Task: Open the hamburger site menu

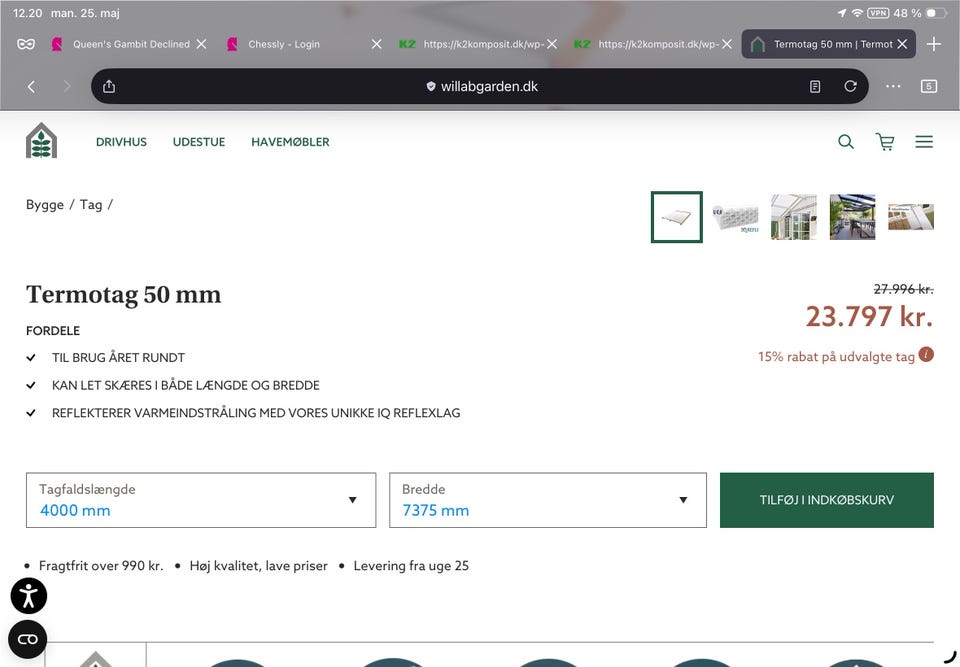Action: [924, 142]
